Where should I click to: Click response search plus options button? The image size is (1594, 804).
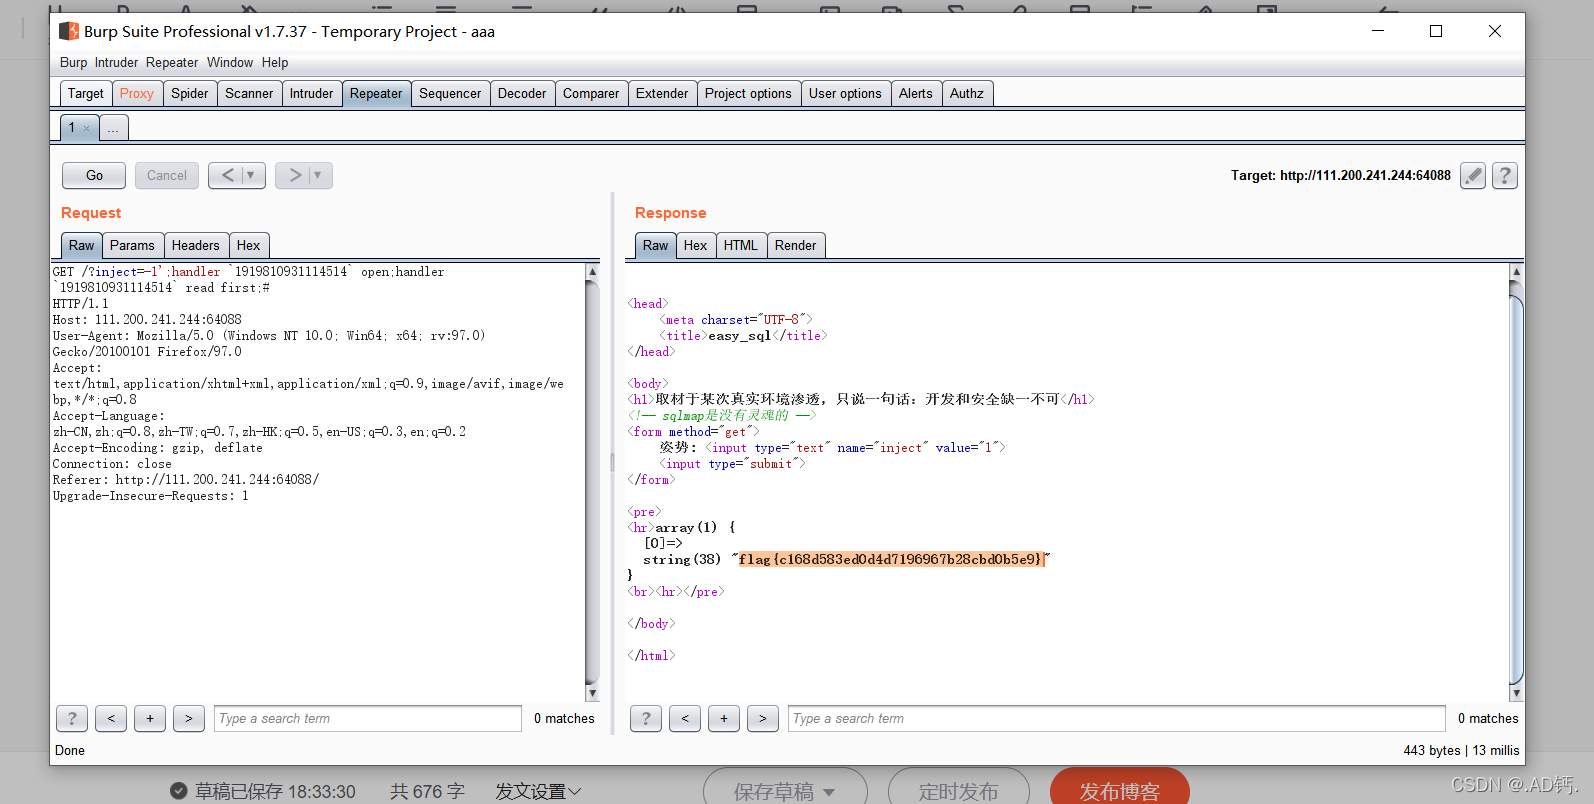(x=724, y=718)
